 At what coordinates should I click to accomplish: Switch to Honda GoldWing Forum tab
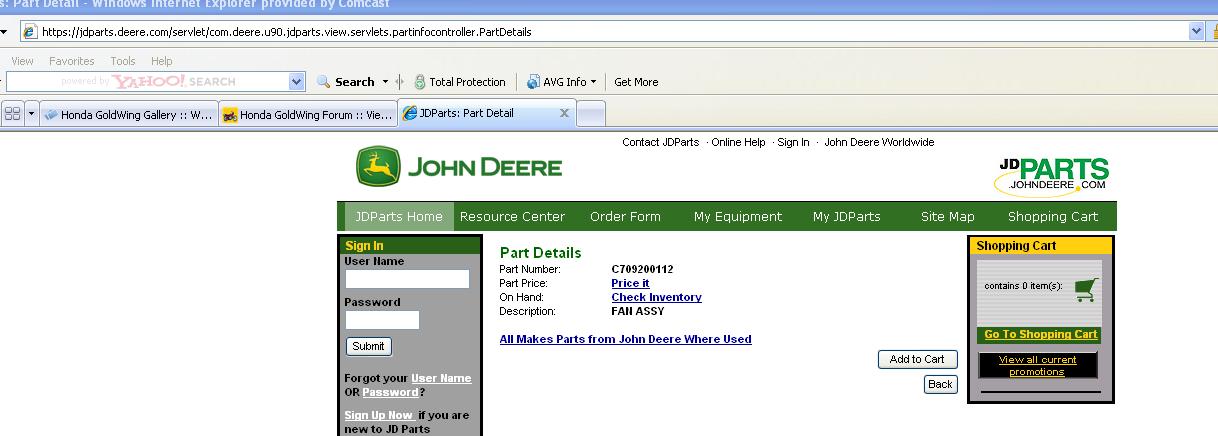(x=307, y=115)
